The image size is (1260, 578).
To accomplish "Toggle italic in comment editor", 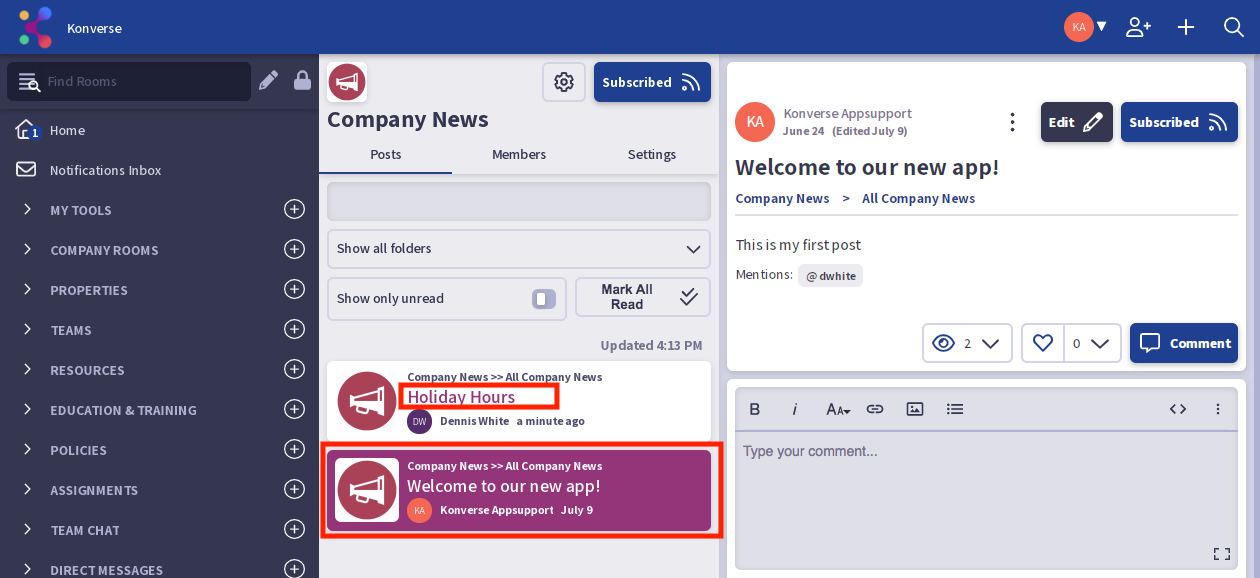I will [795, 409].
